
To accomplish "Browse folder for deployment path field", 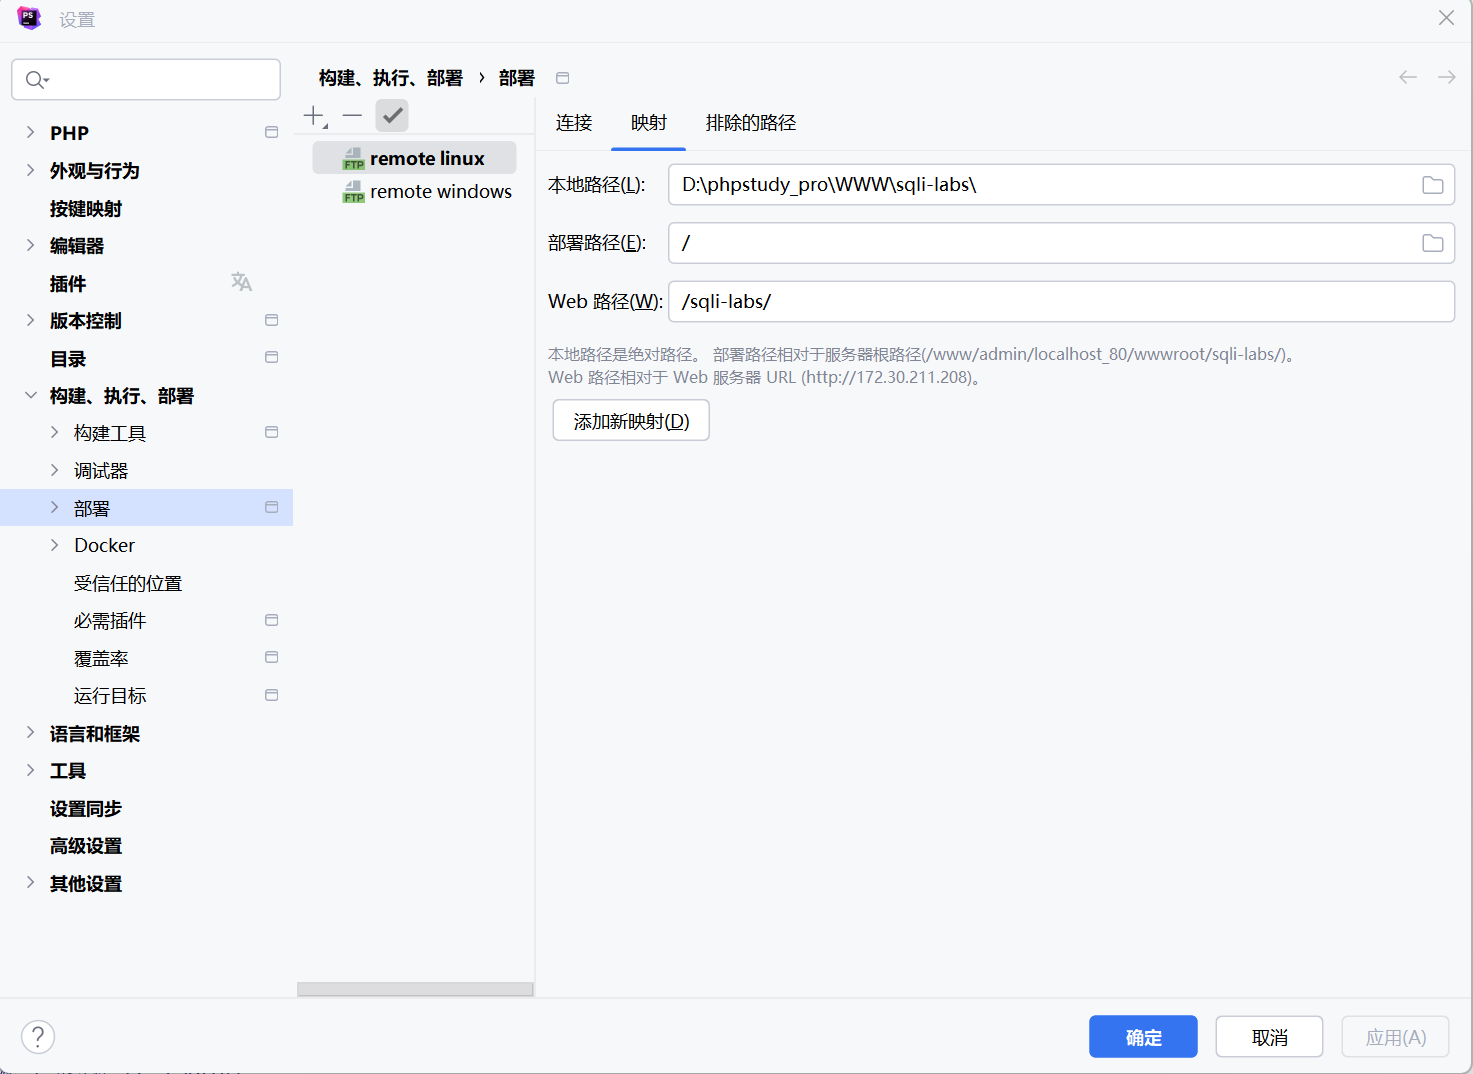I will click(1432, 243).
